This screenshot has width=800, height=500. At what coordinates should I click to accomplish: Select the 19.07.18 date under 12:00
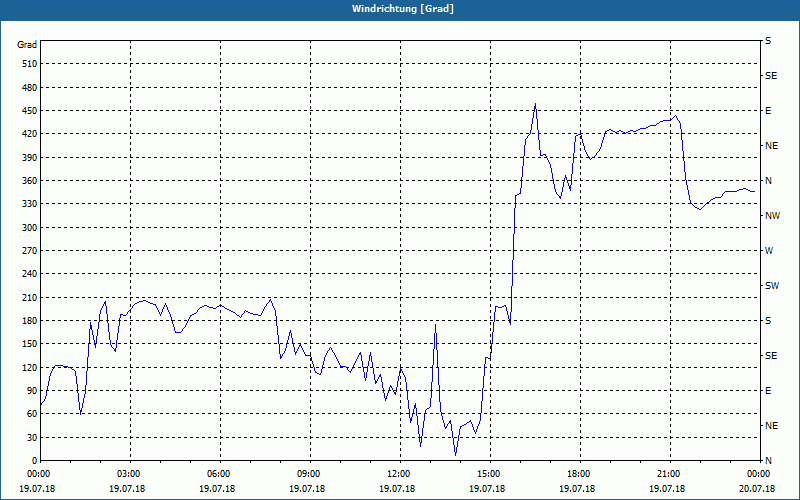point(397,488)
